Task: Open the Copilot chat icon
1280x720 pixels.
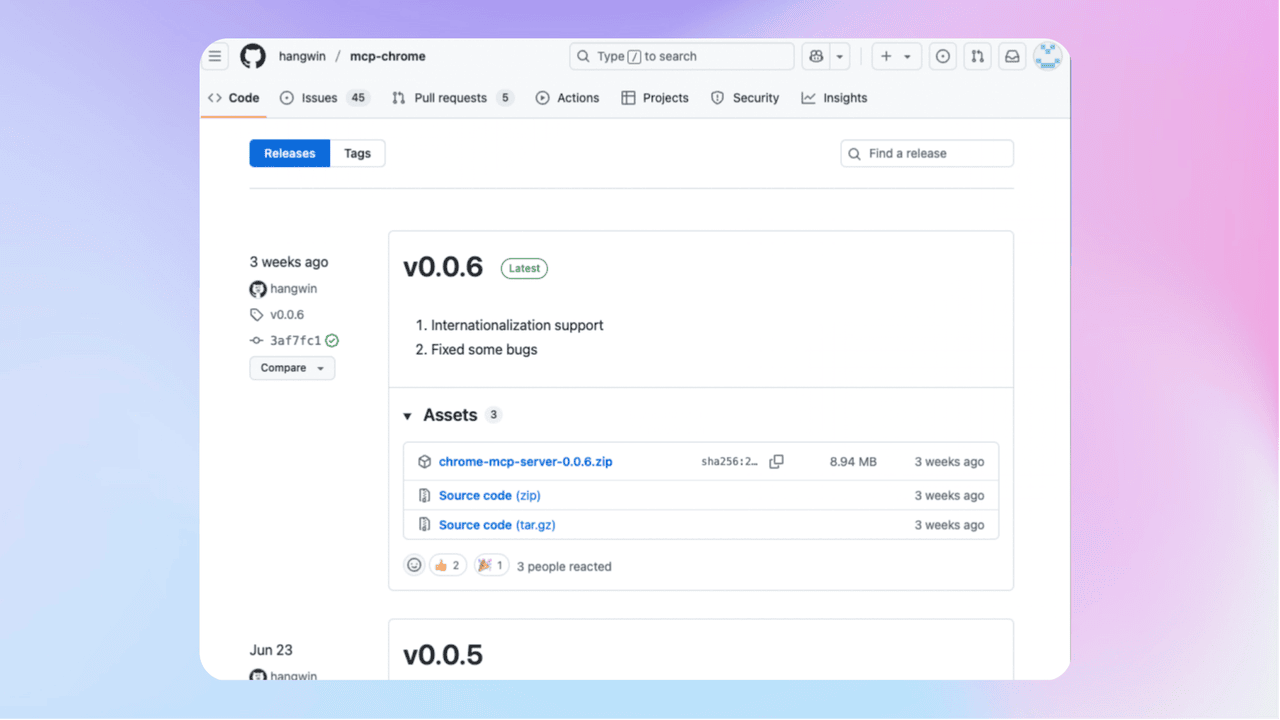Action: [816, 57]
